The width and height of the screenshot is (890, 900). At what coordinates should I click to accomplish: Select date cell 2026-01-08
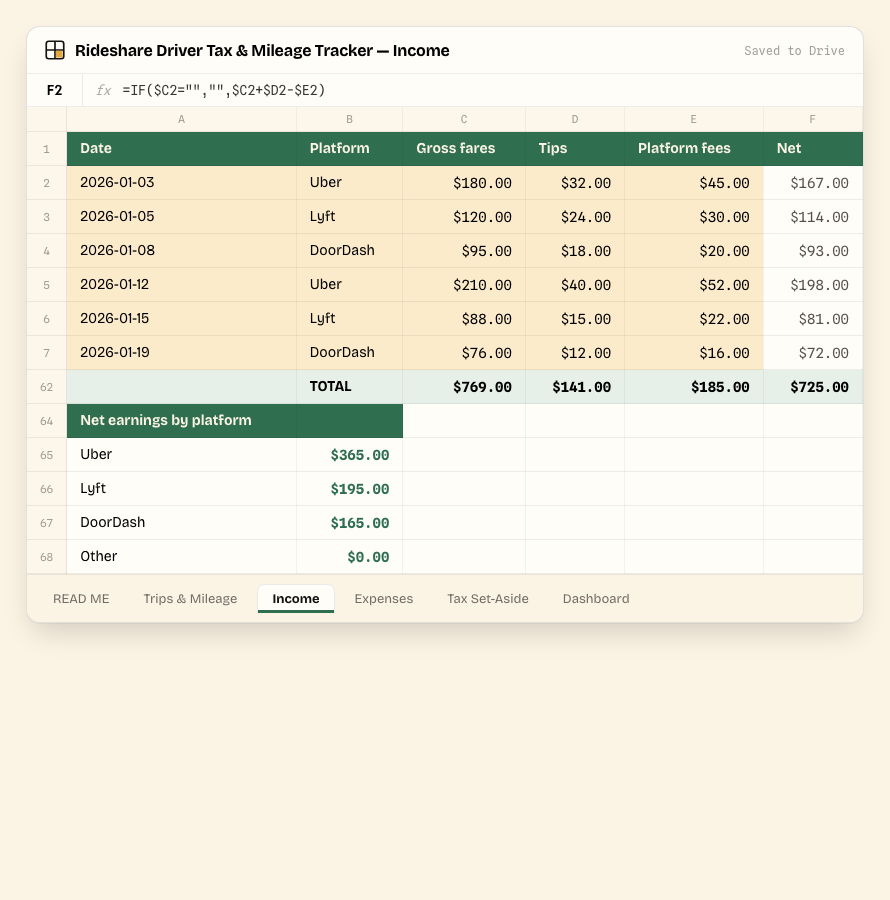tap(181, 251)
